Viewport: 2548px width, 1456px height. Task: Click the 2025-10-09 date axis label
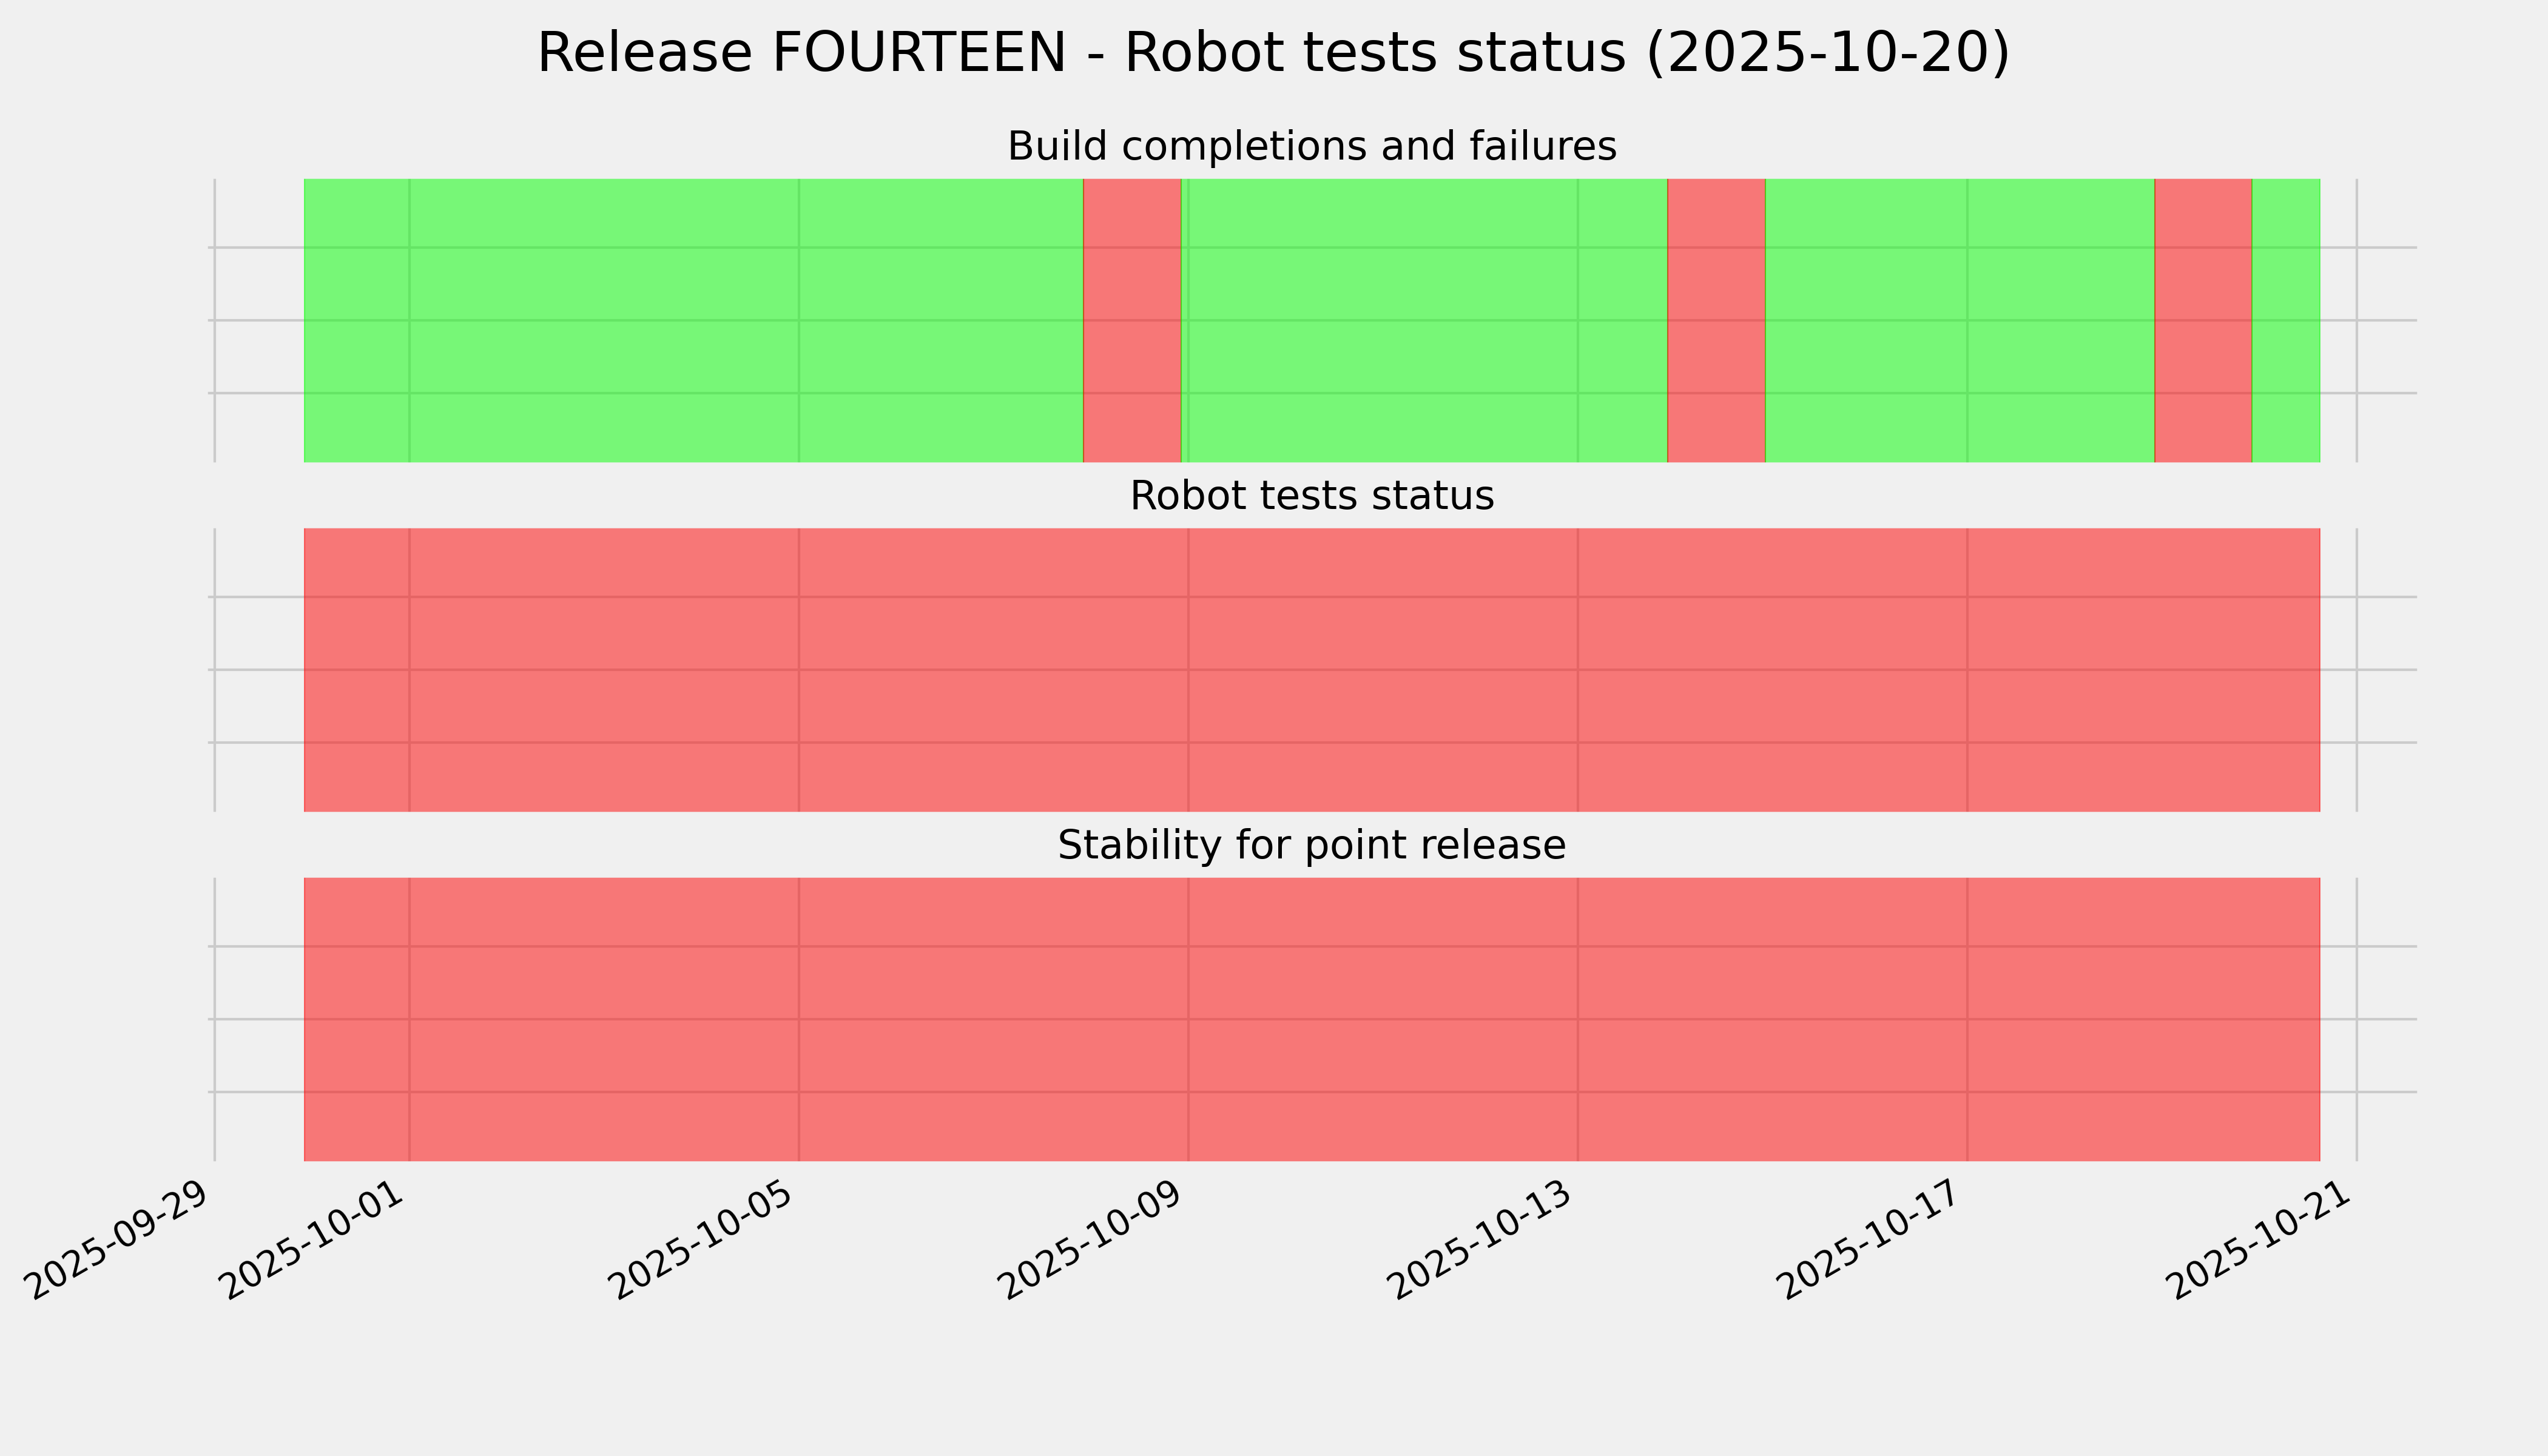(x=1092, y=1240)
